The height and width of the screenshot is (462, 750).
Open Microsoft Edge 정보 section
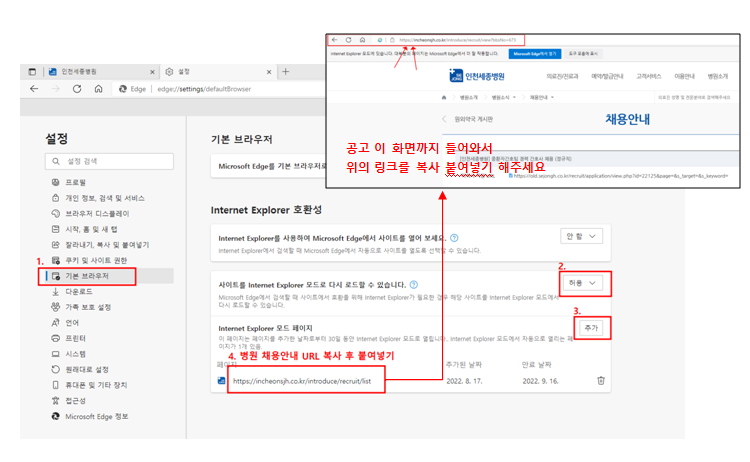(97, 417)
